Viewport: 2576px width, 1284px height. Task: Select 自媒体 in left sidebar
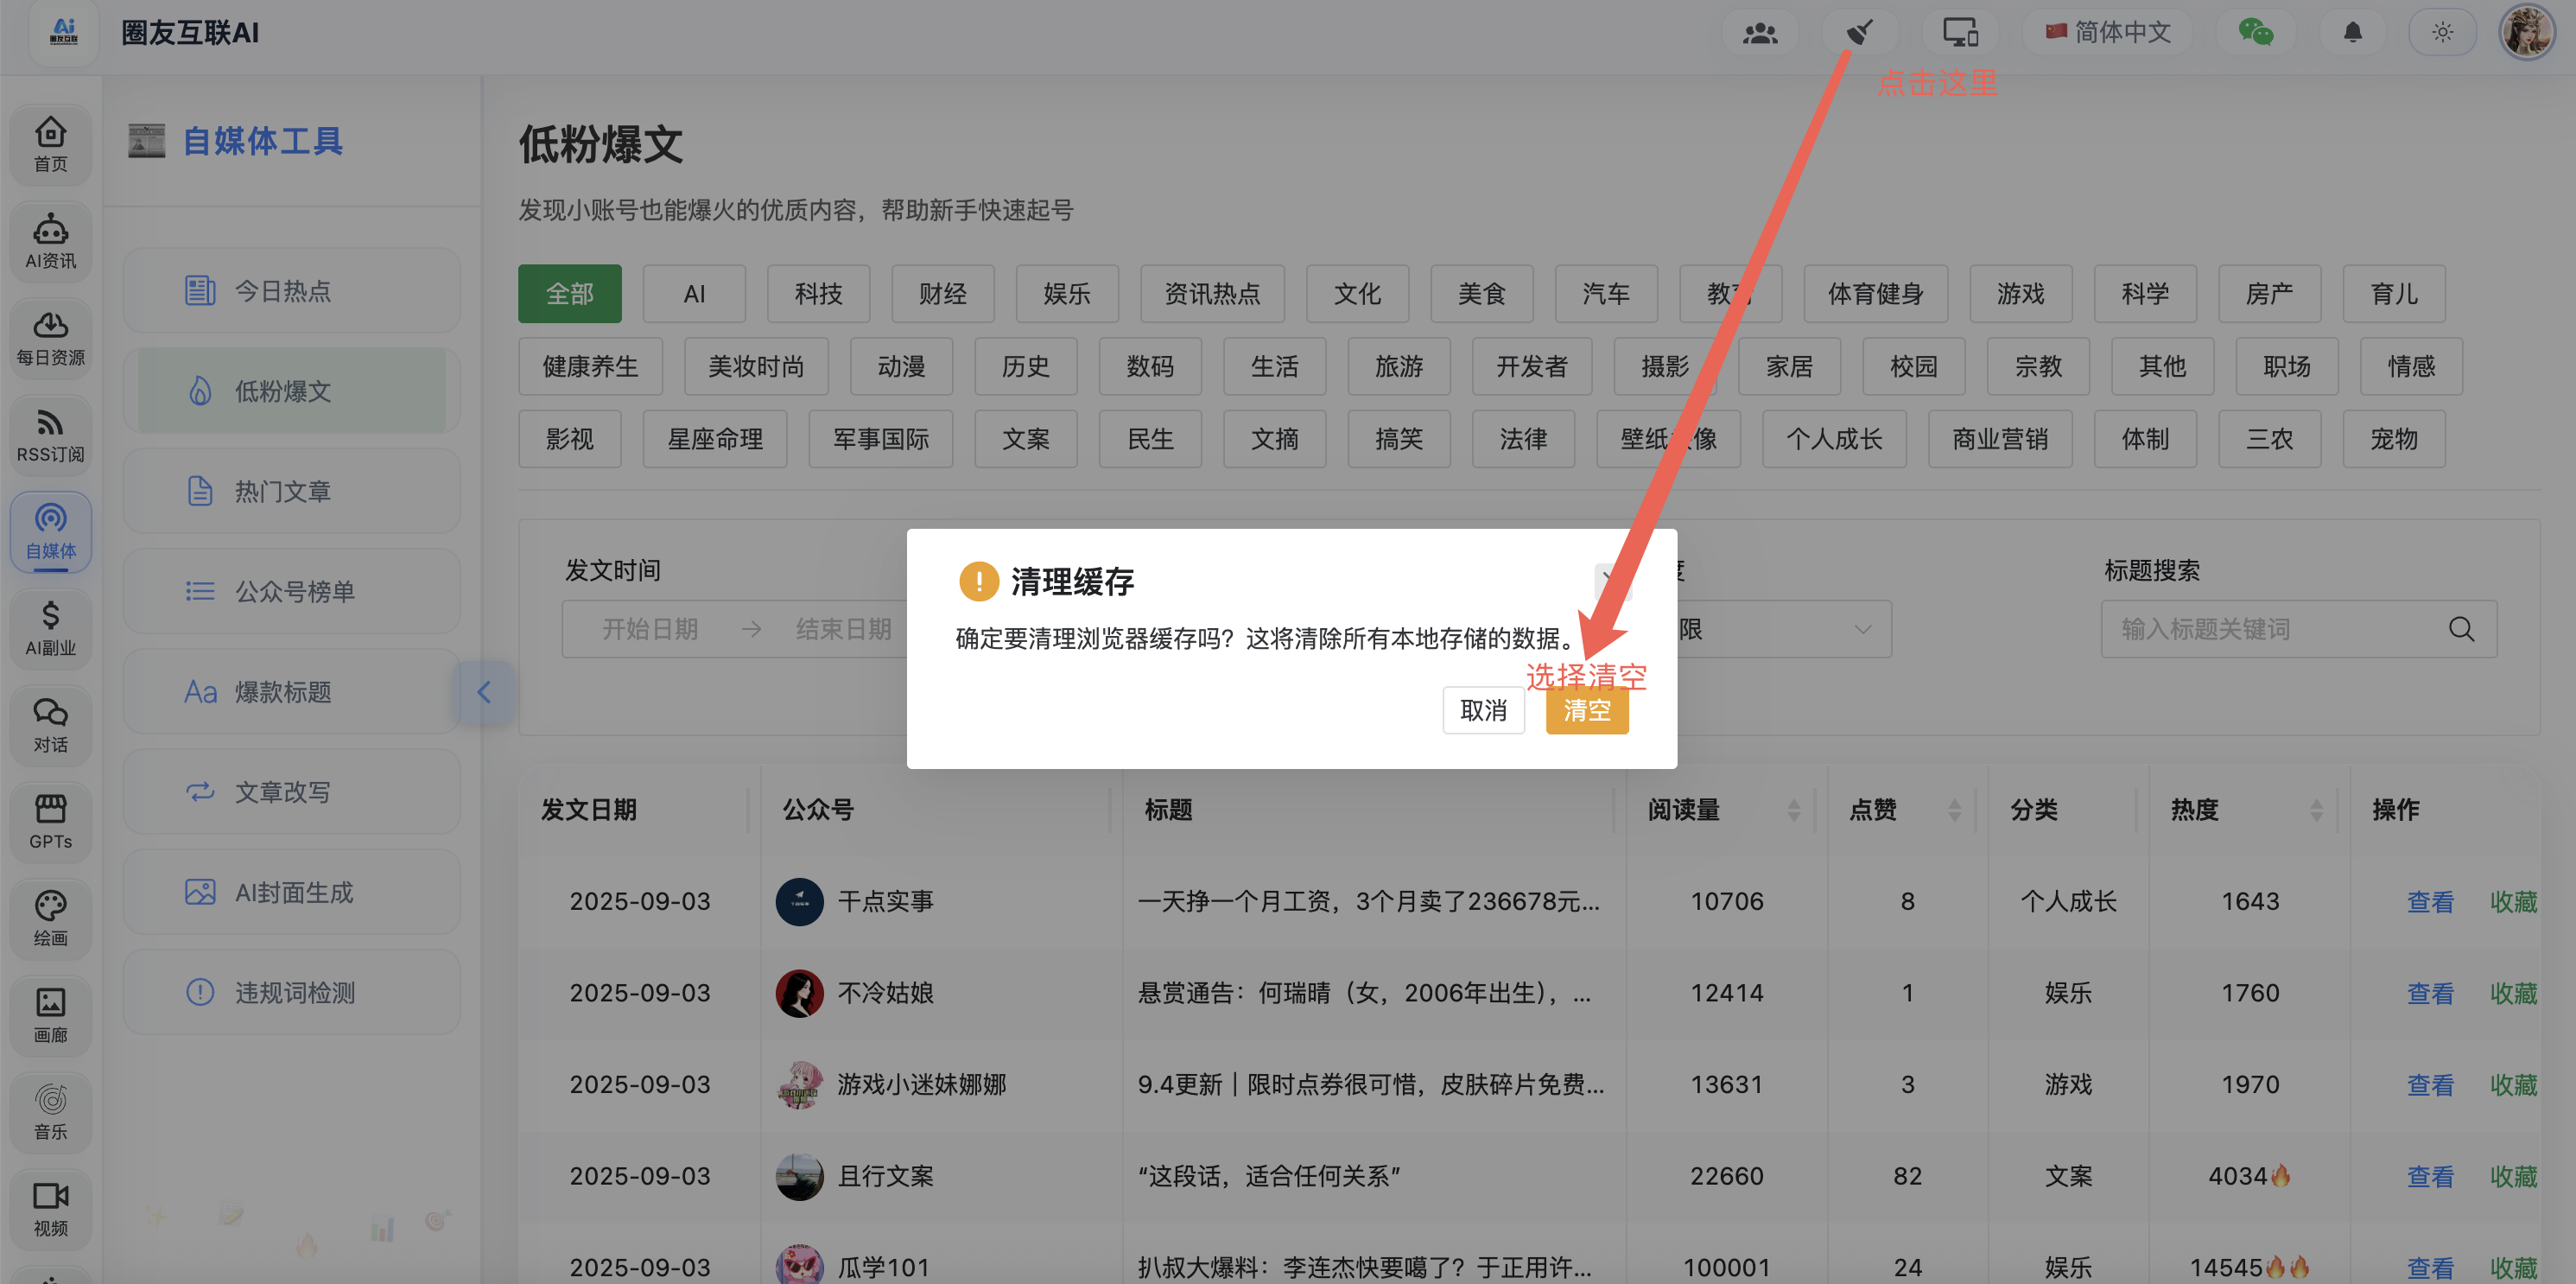(x=51, y=533)
